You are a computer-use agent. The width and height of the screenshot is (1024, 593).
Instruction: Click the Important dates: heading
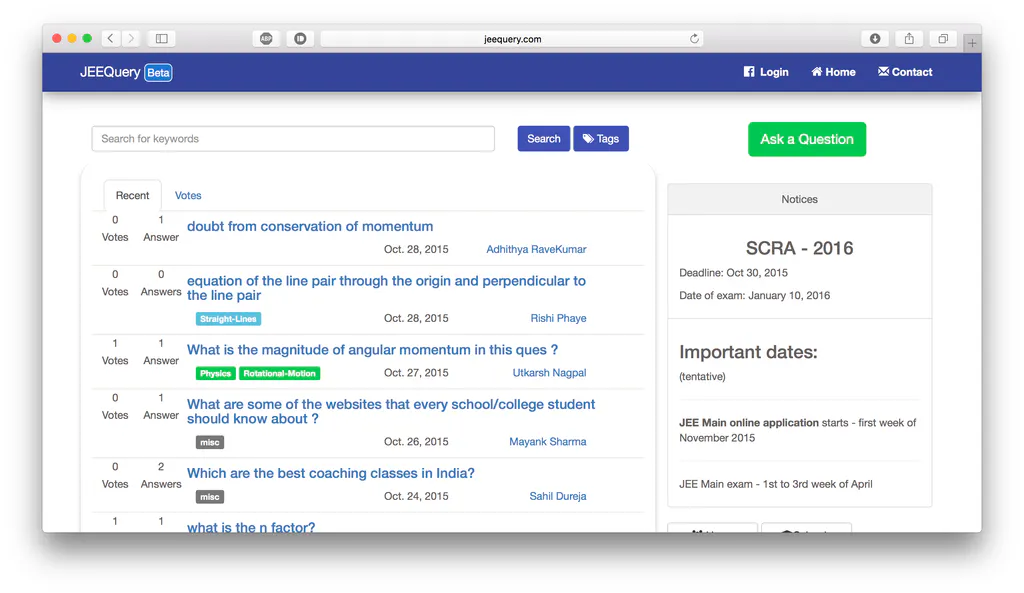point(748,352)
